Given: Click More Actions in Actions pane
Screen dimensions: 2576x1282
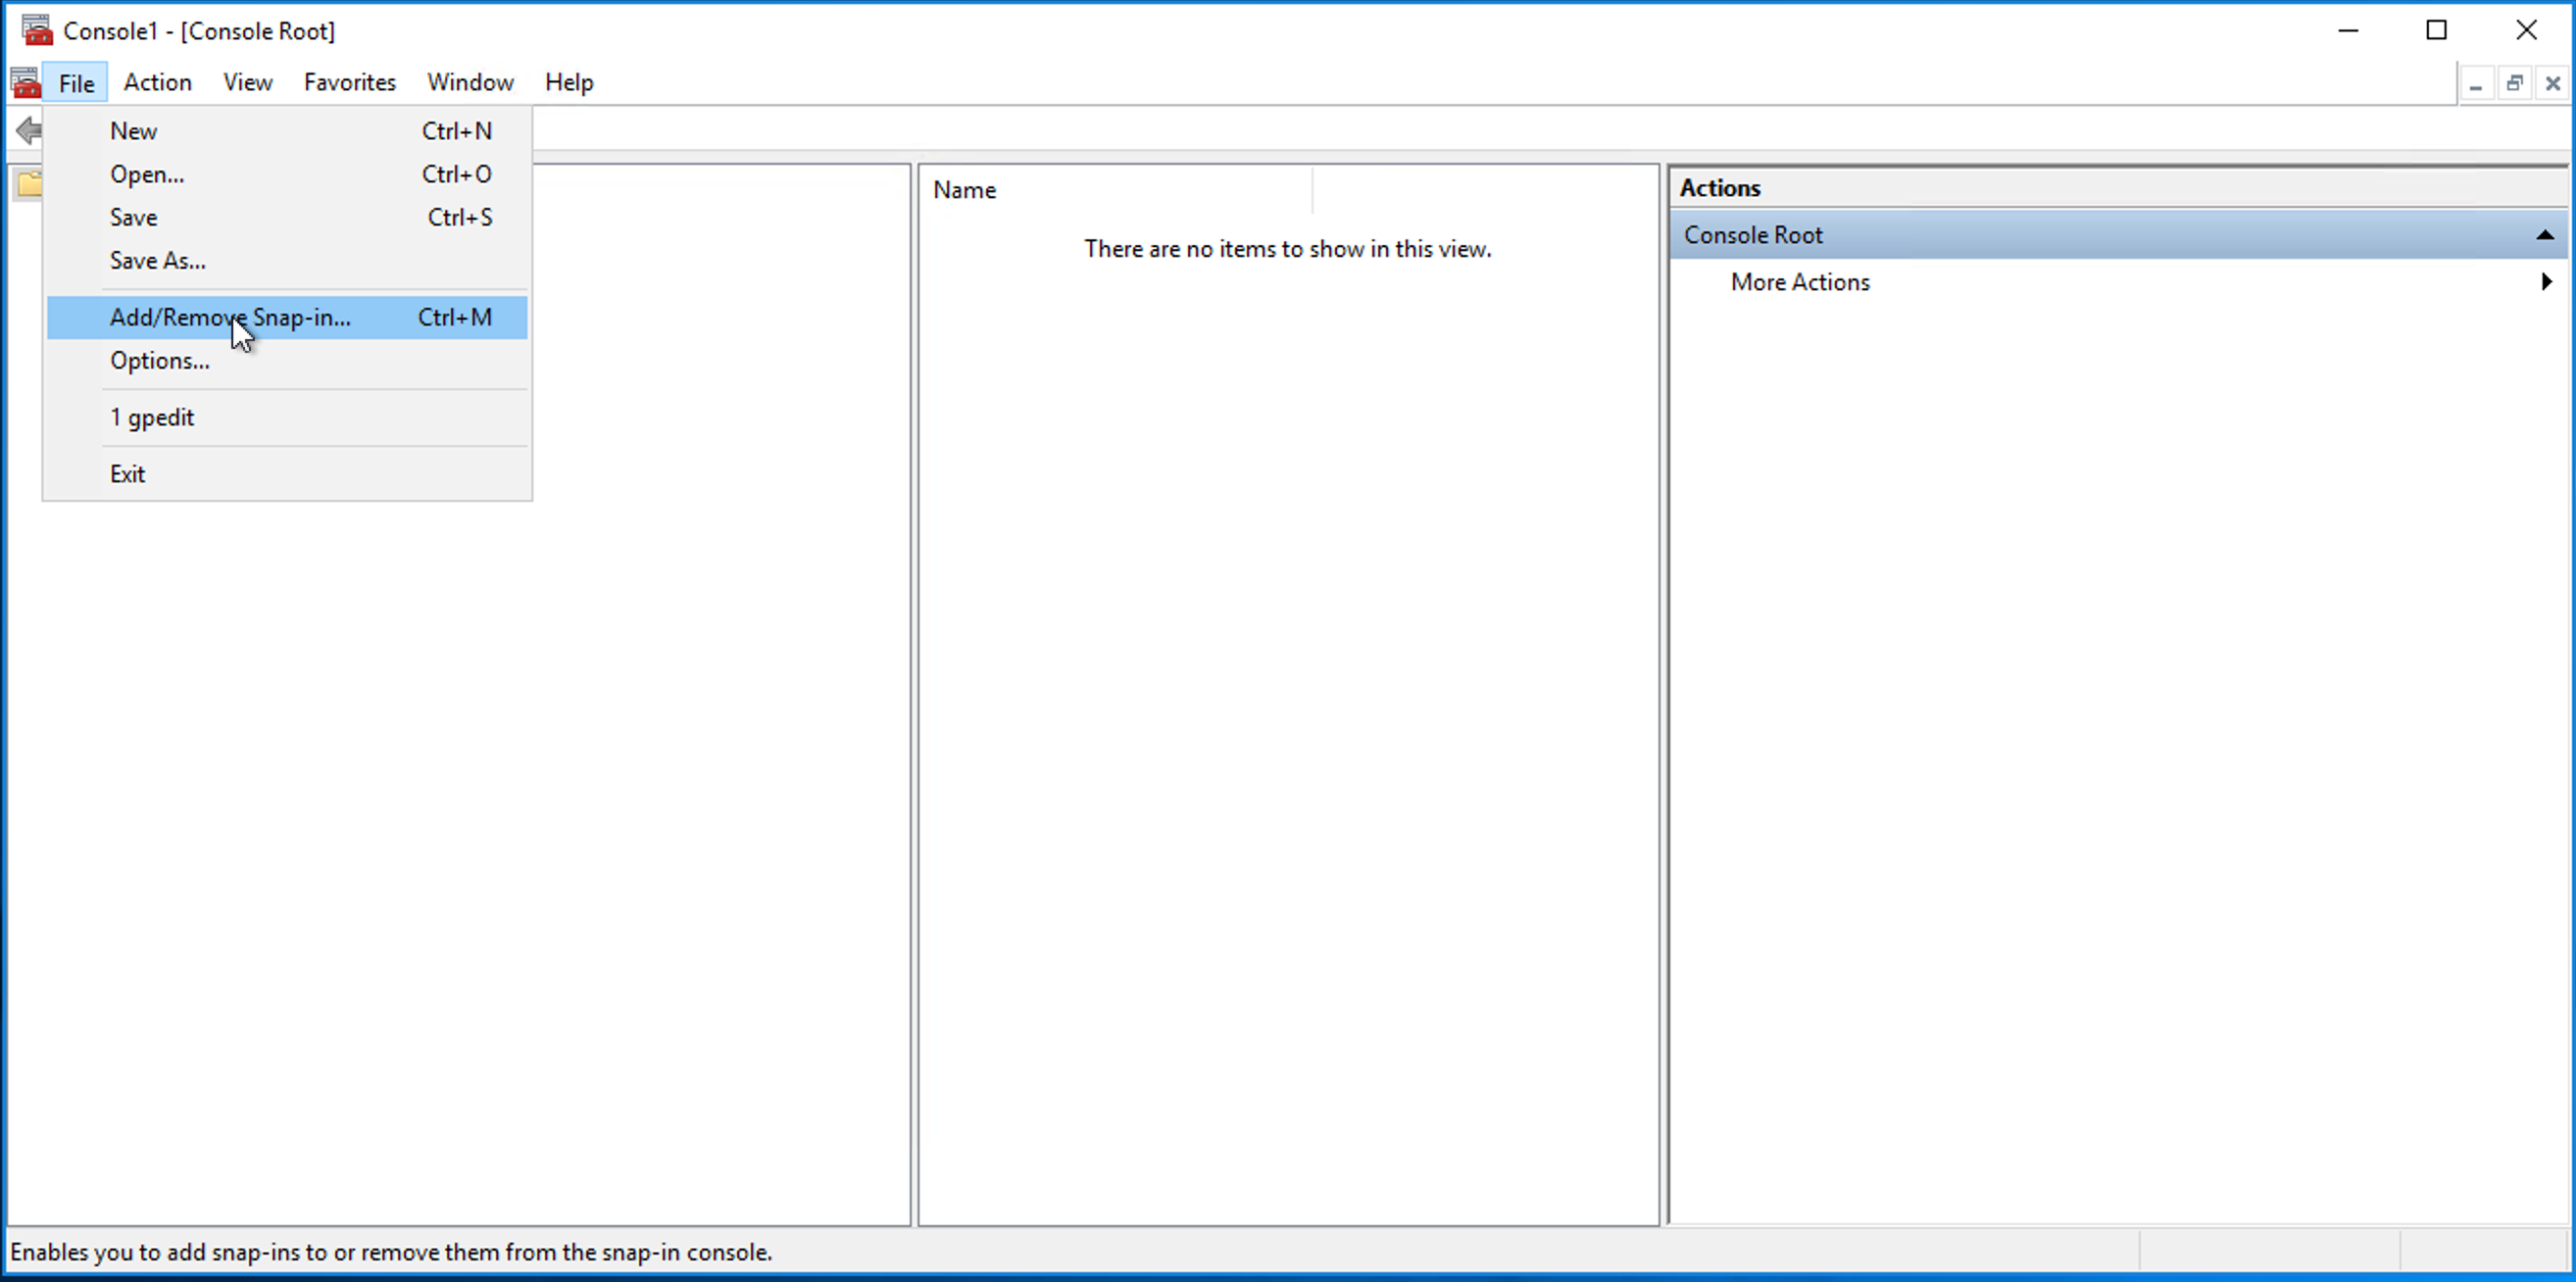Looking at the screenshot, I should (1800, 282).
